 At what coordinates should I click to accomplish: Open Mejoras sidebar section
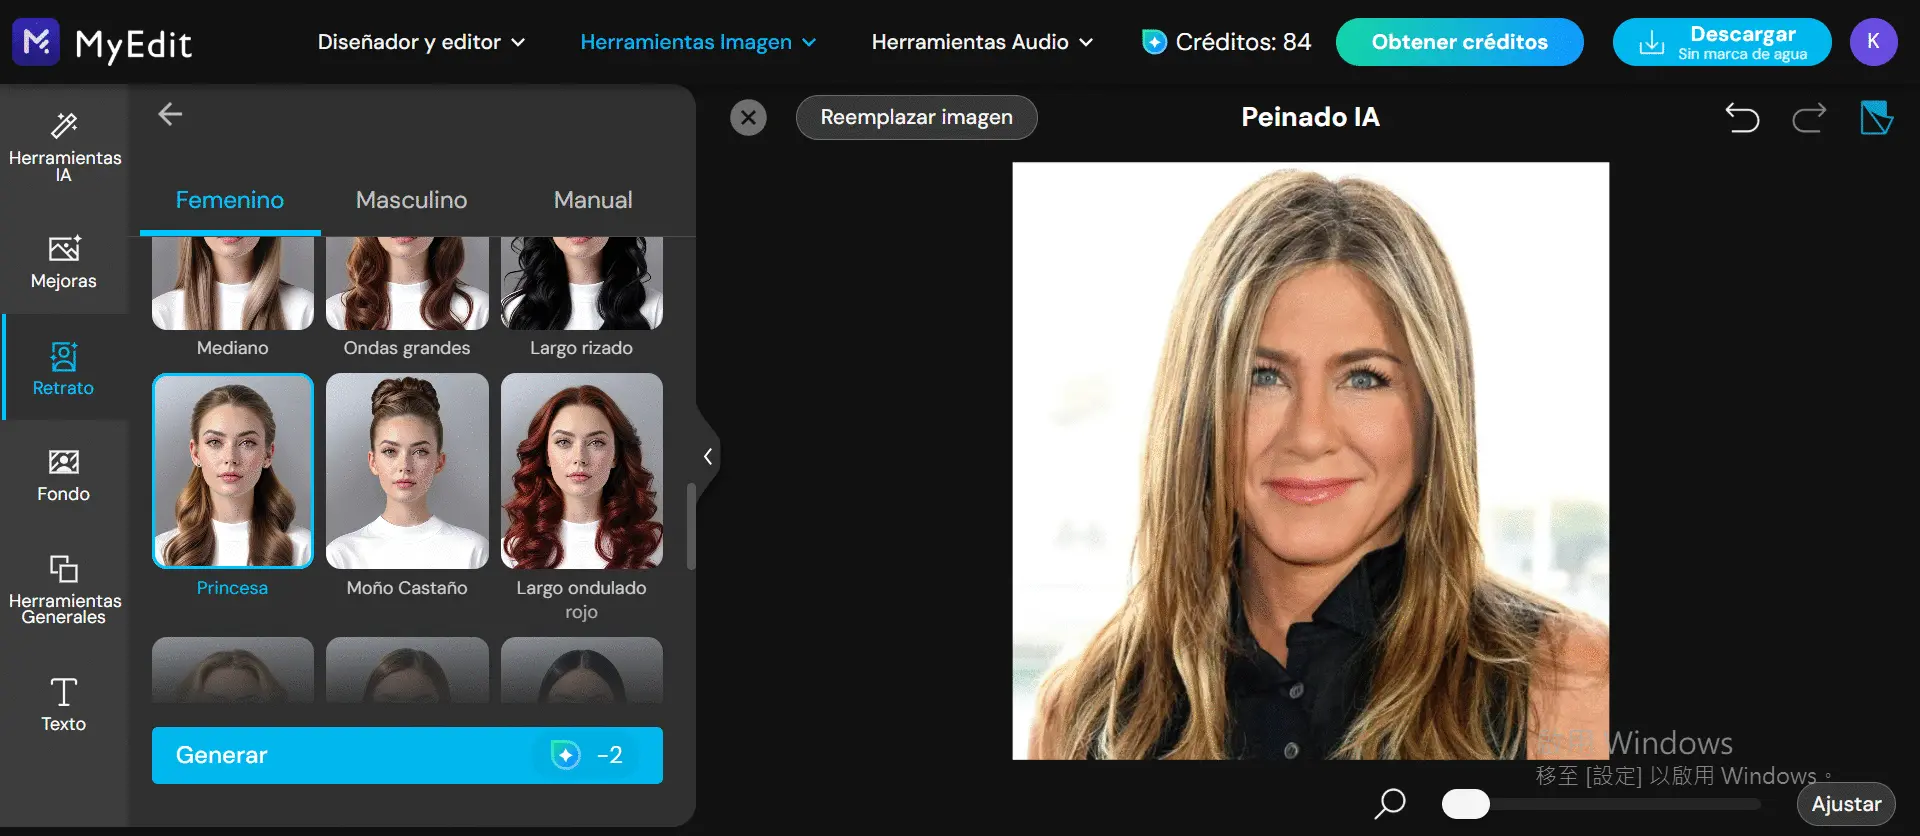(64, 262)
